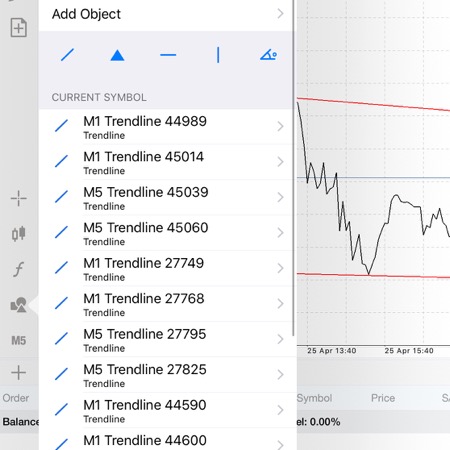
Task: Click chevron beside M5 Trendline 45060
Action: (x=280, y=233)
